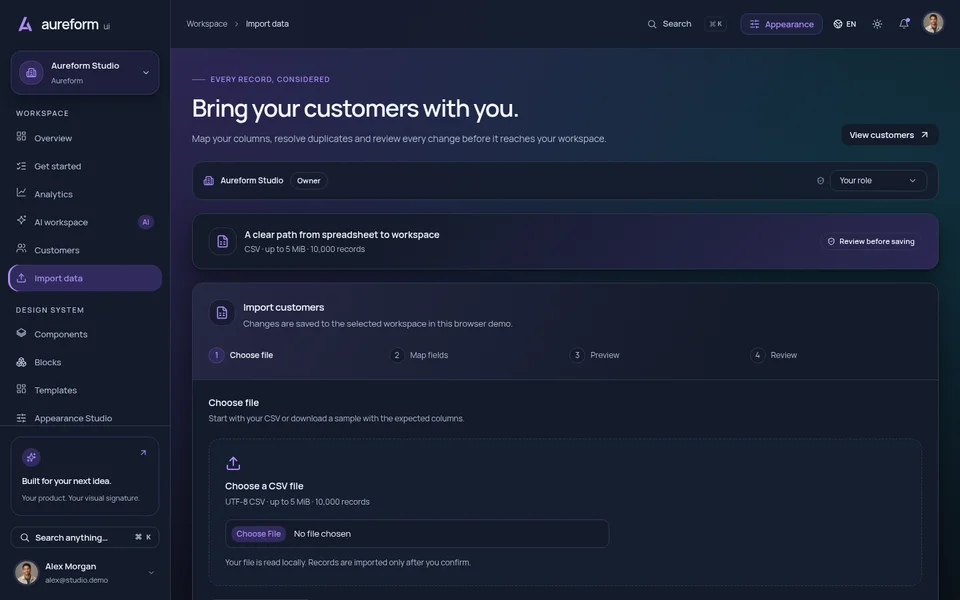The image size is (960, 600).
Task: Expand the Alex Morgan account menu
Action: 151,572
